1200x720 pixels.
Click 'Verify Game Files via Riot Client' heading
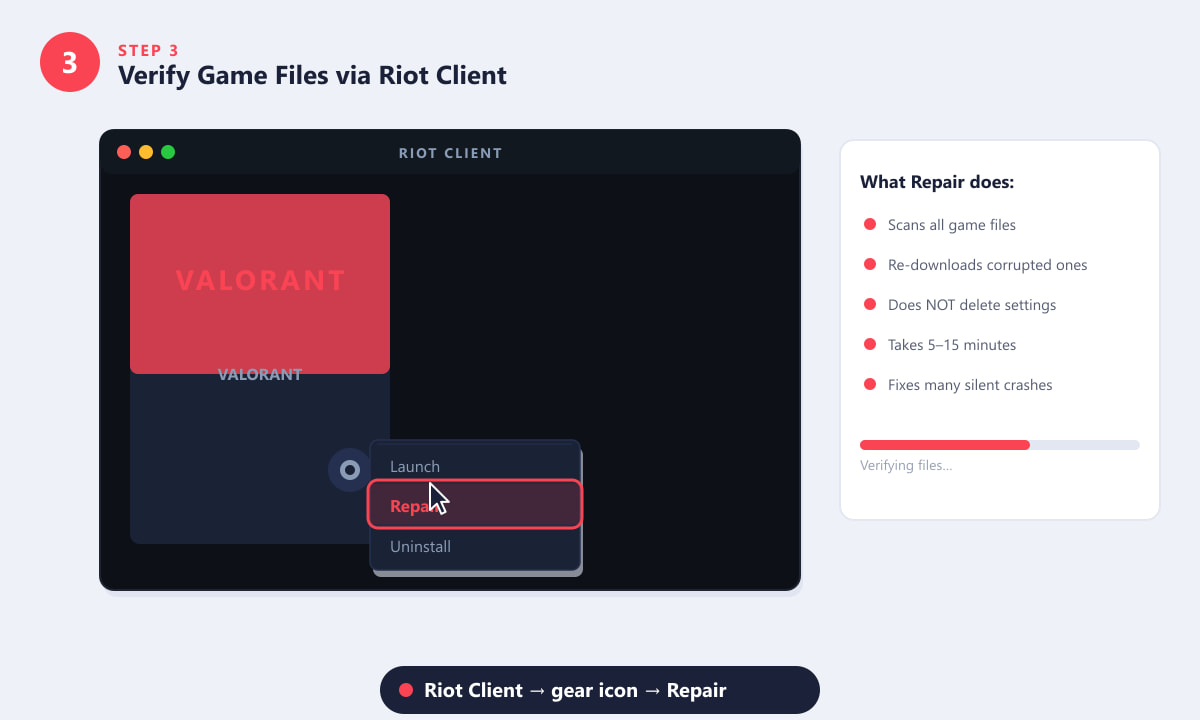[312, 75]
